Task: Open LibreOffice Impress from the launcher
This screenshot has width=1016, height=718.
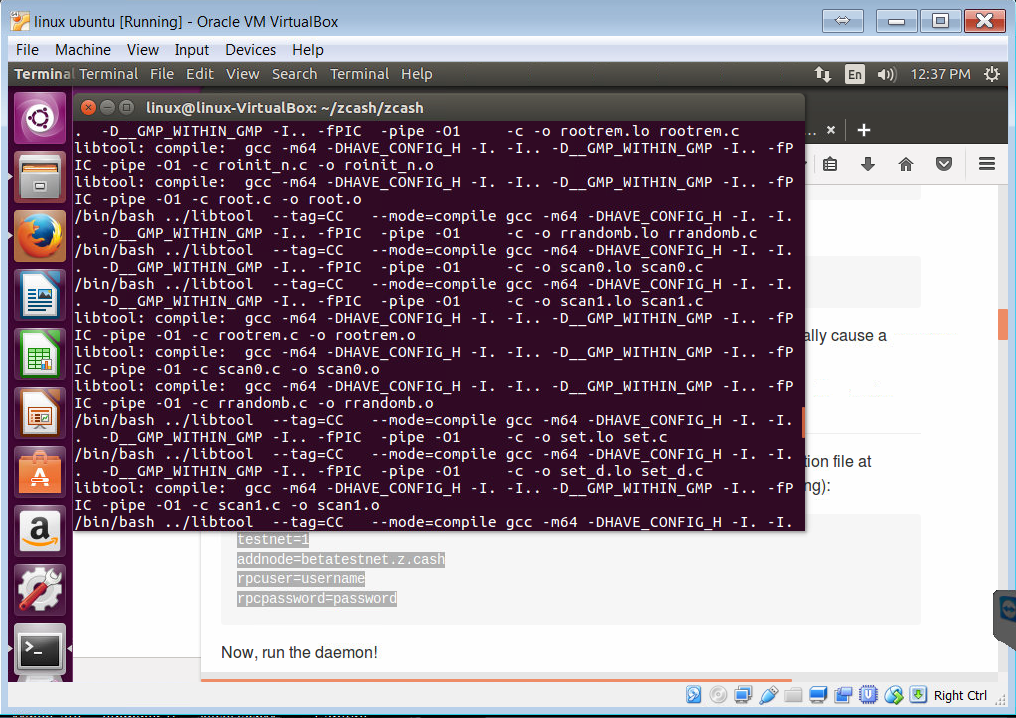Action: coord(40,413)
